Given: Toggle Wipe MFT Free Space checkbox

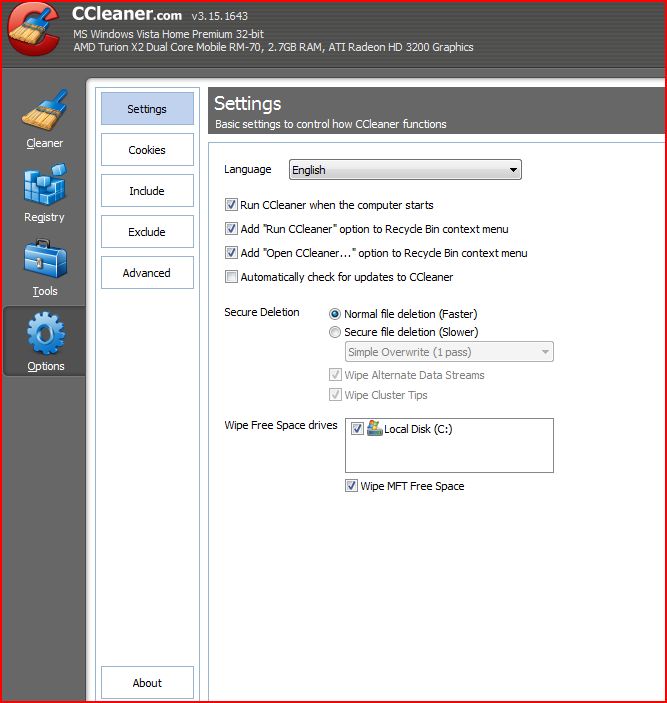Looking at the screenshot, I should [x=351, y=486].
